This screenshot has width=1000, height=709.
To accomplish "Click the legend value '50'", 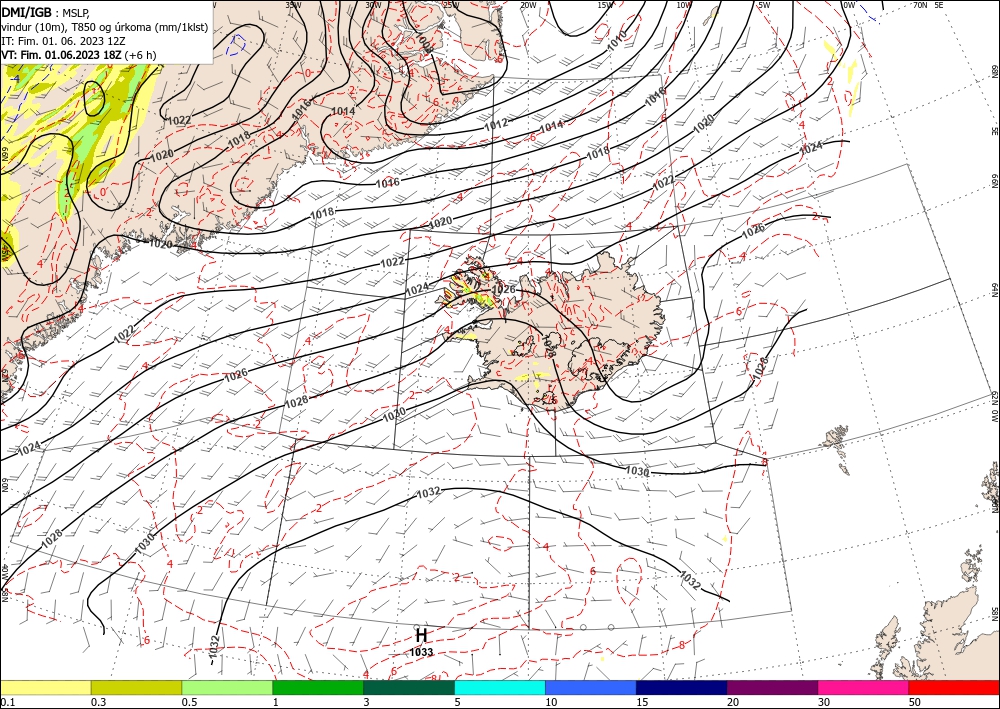I will [x=915, y=702].
